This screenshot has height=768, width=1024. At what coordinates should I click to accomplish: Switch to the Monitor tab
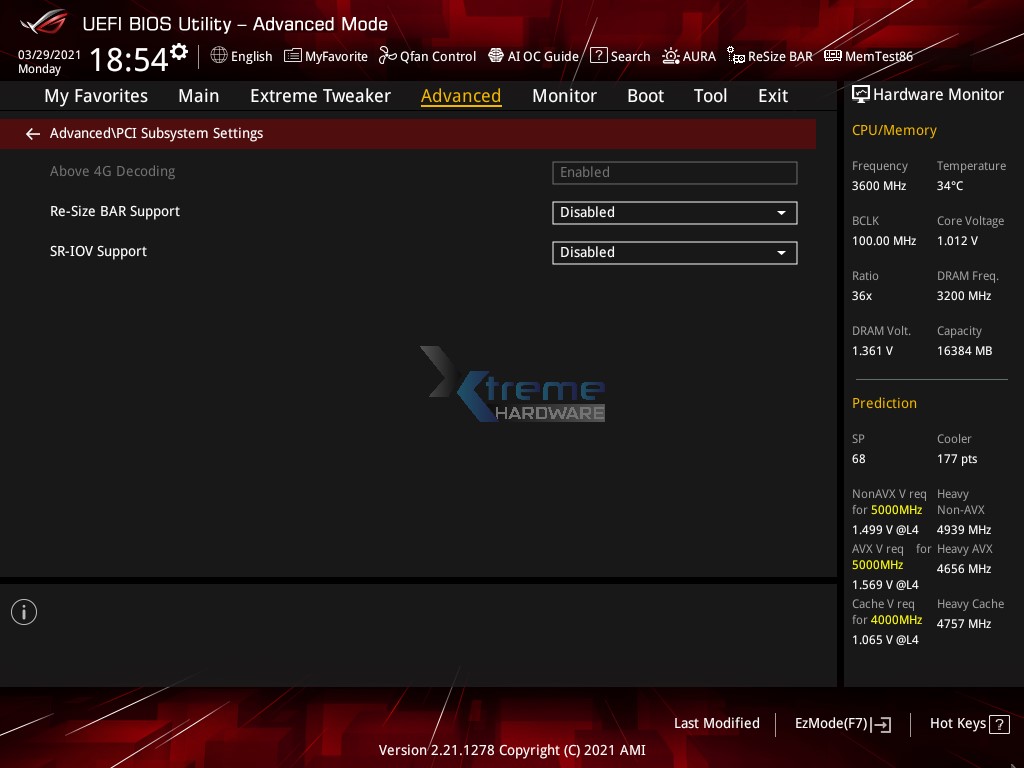click(564, 95)
